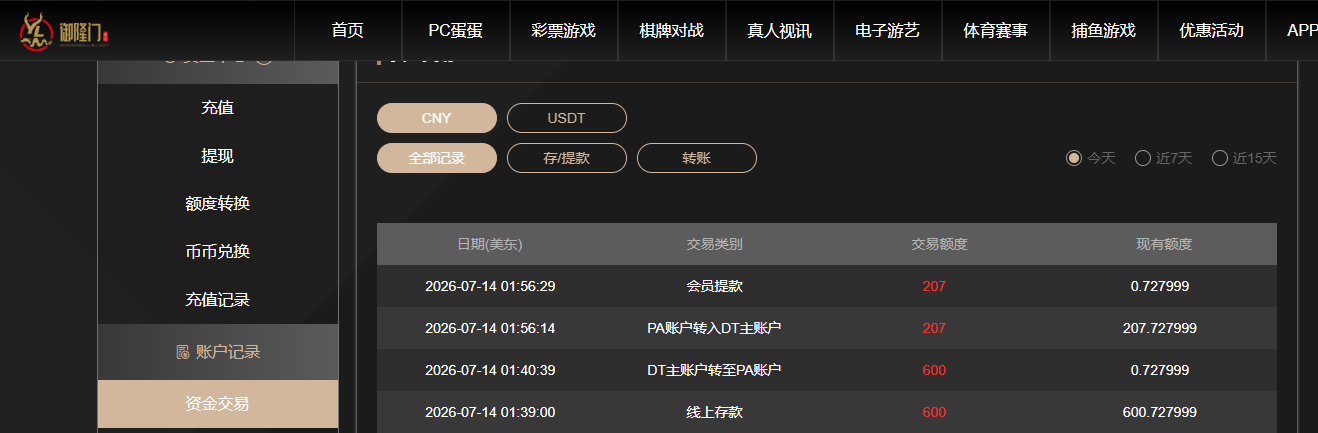The image size is (1318, 433).
Task: Click the balance 207.727999
Action: click(x=1160, y=328)
